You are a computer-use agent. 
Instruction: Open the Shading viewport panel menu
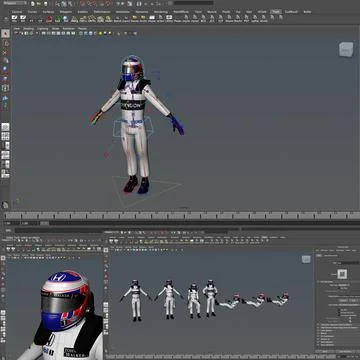28,29
